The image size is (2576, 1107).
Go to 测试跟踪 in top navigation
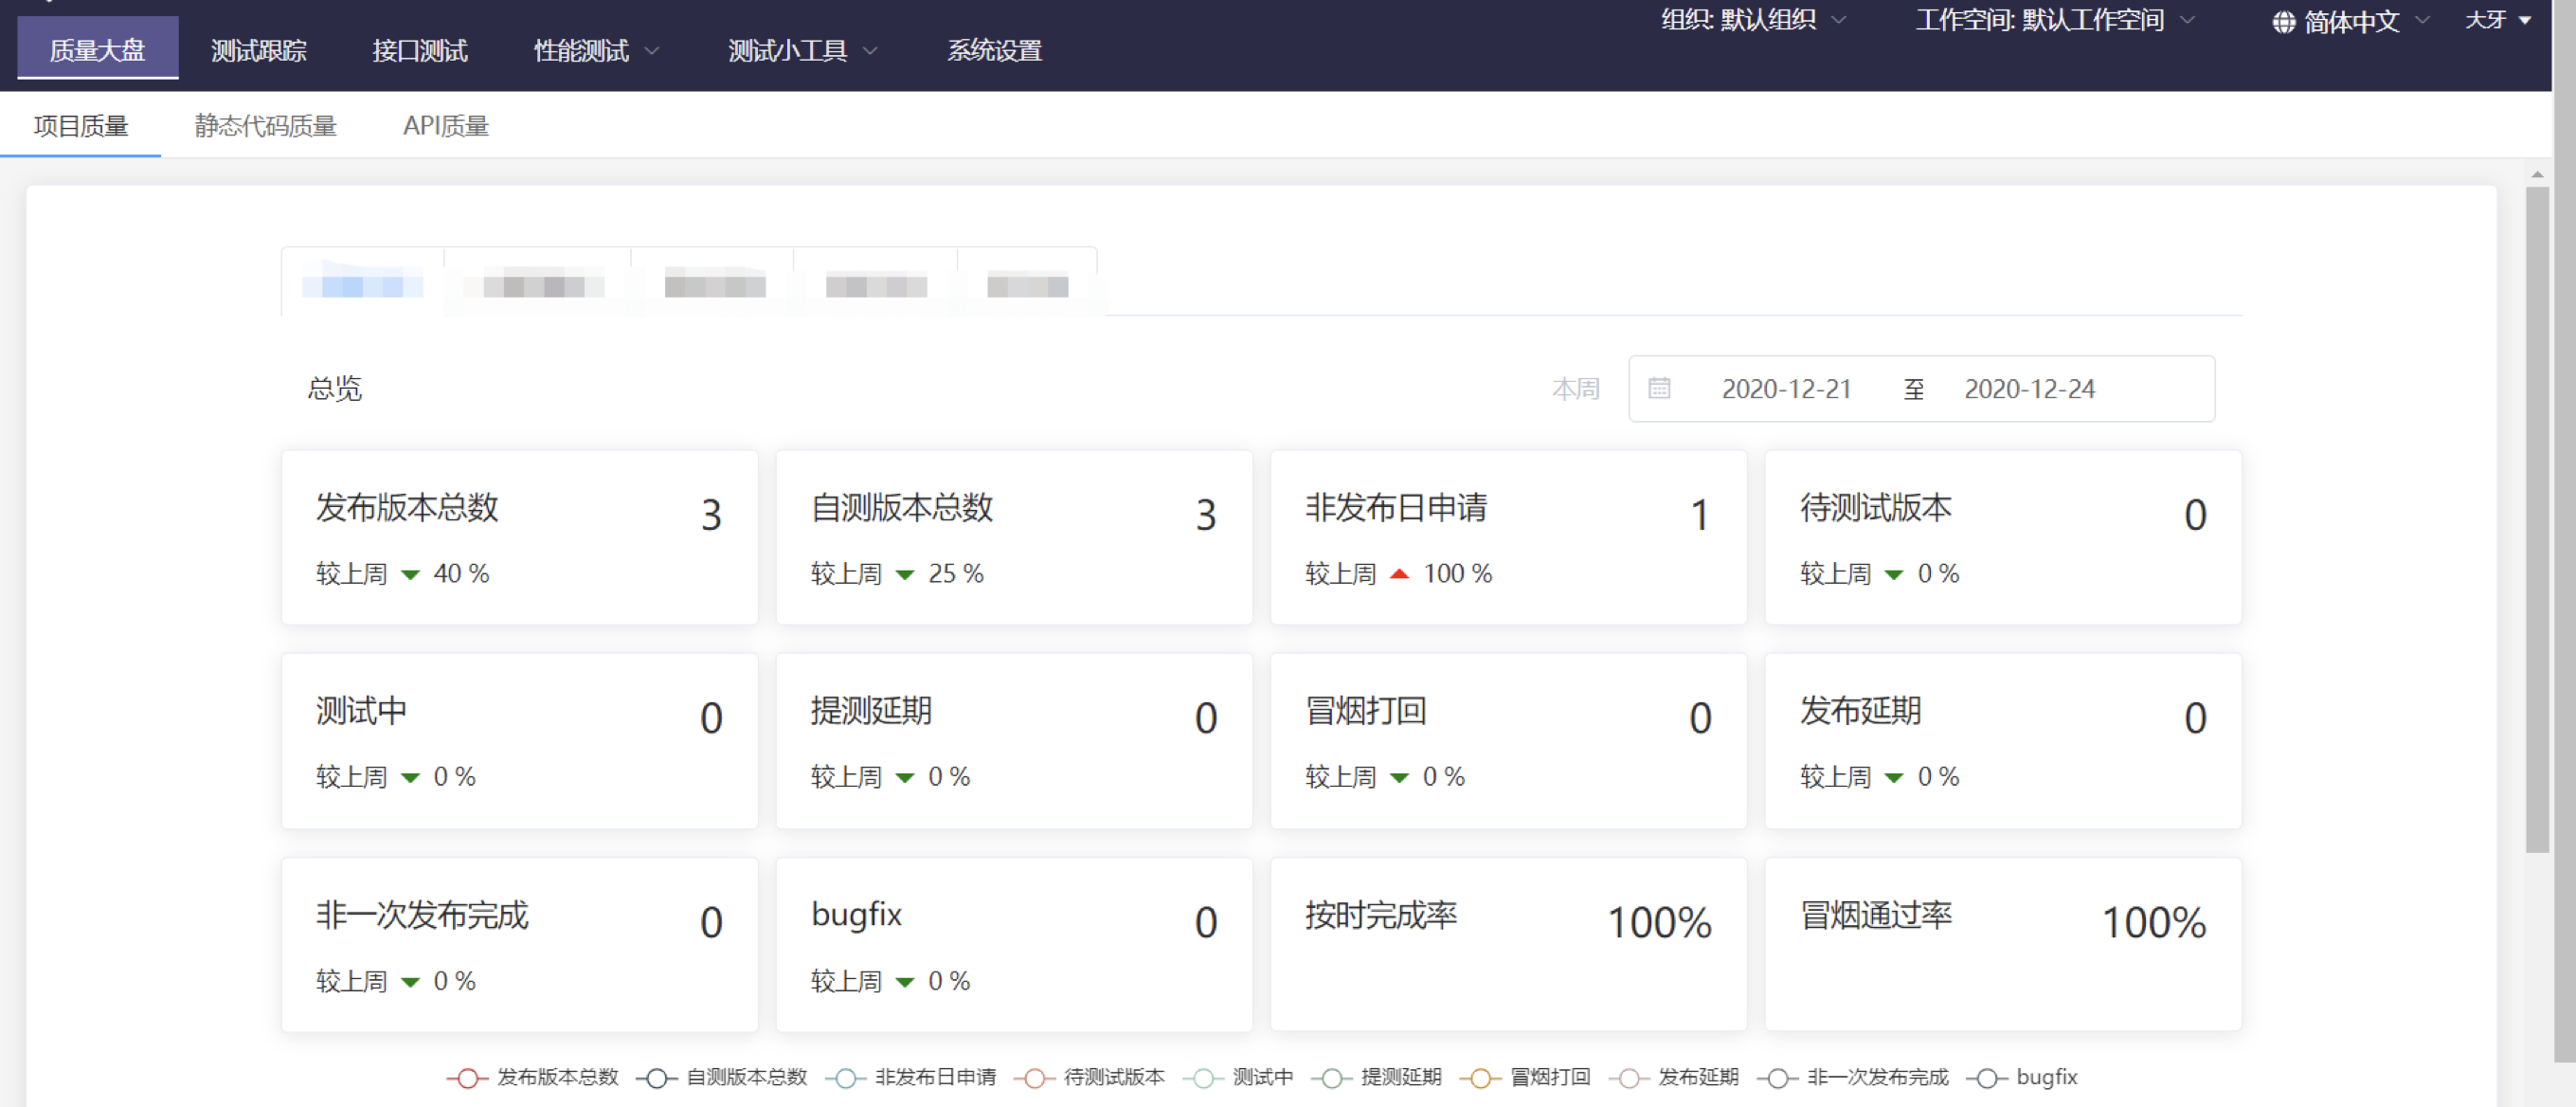[x=258, y=51]
